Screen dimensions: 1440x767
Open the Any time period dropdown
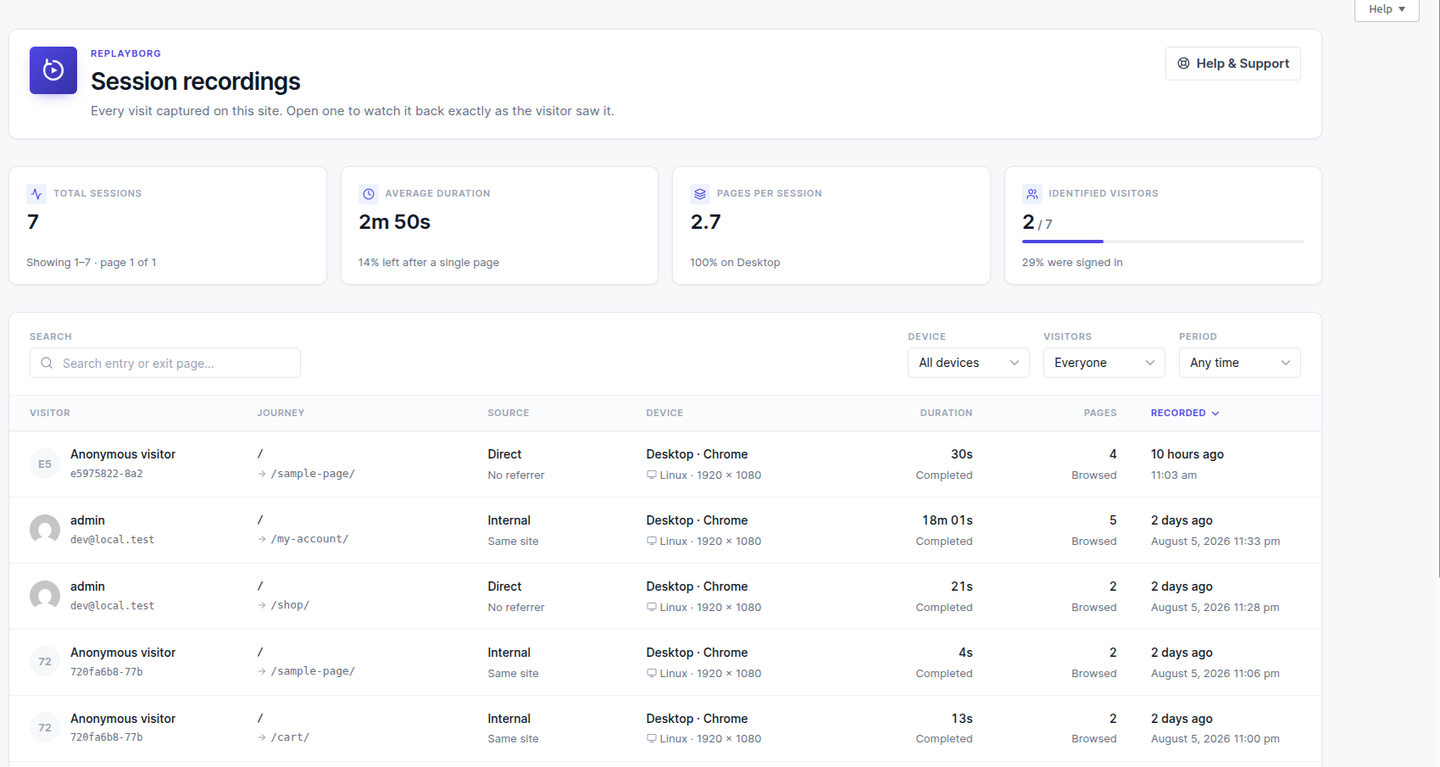pos(1239,363)
